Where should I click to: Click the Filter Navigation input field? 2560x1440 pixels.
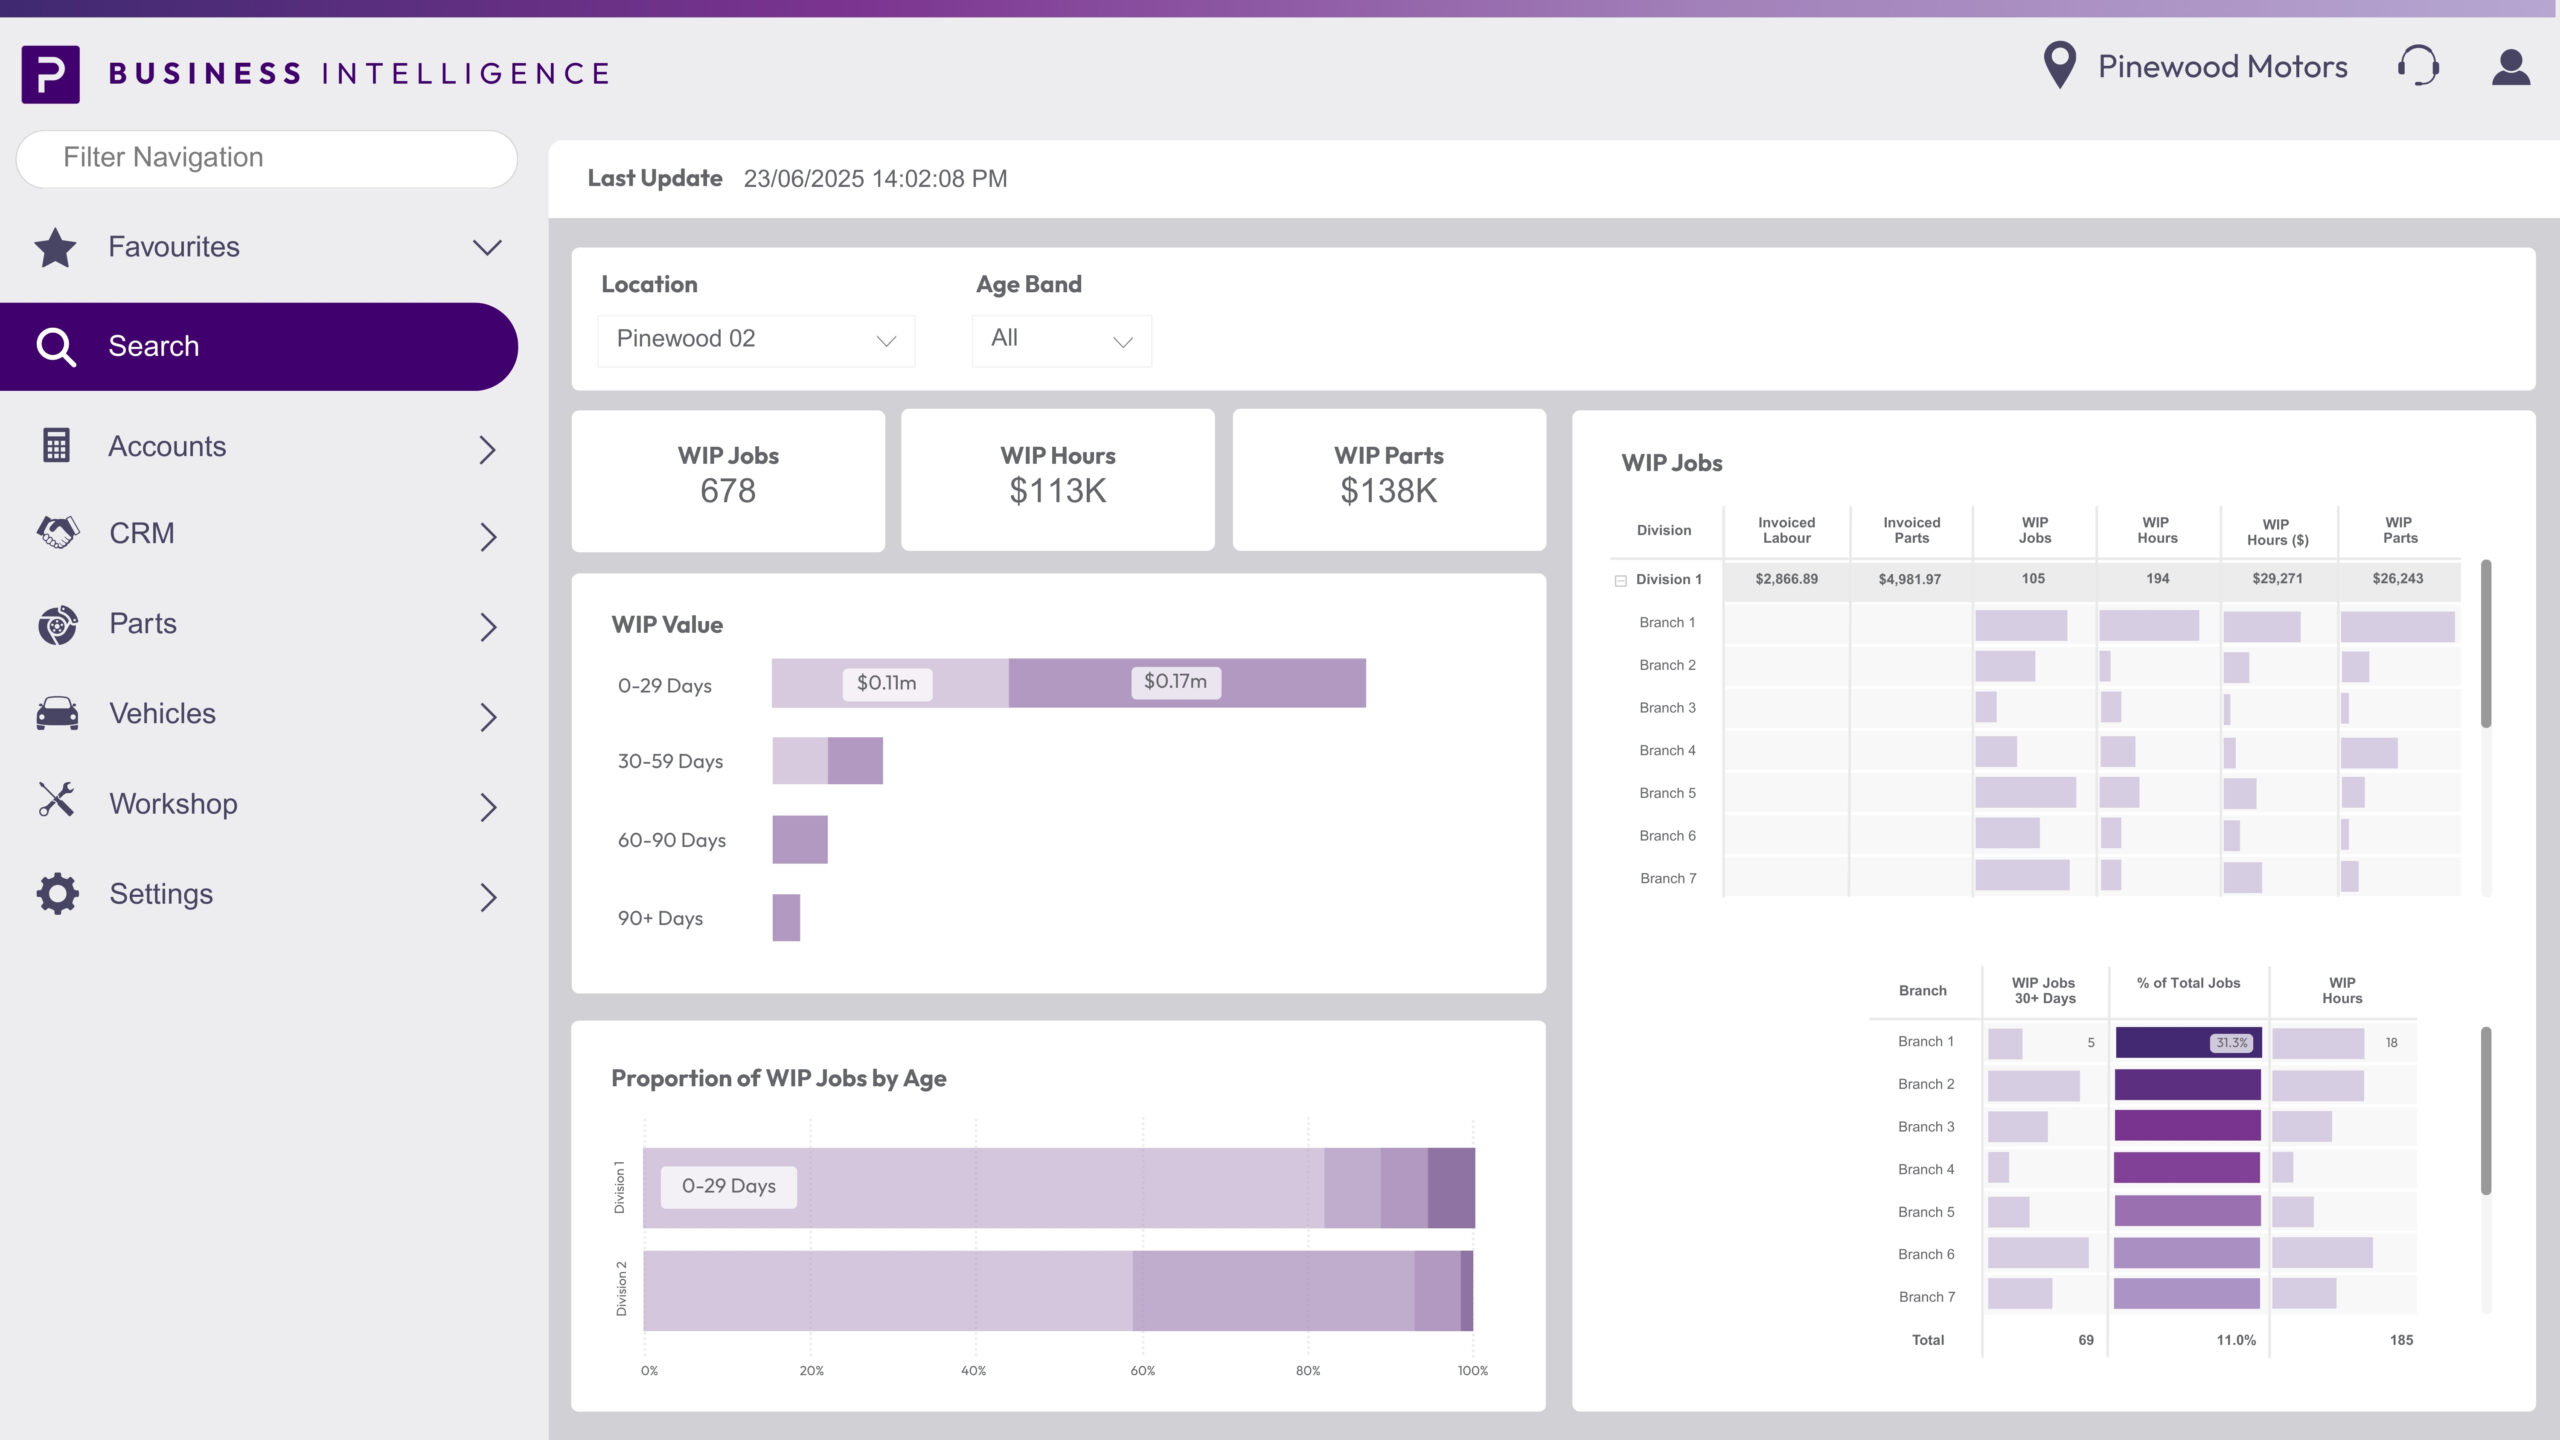tap(266, 158)
